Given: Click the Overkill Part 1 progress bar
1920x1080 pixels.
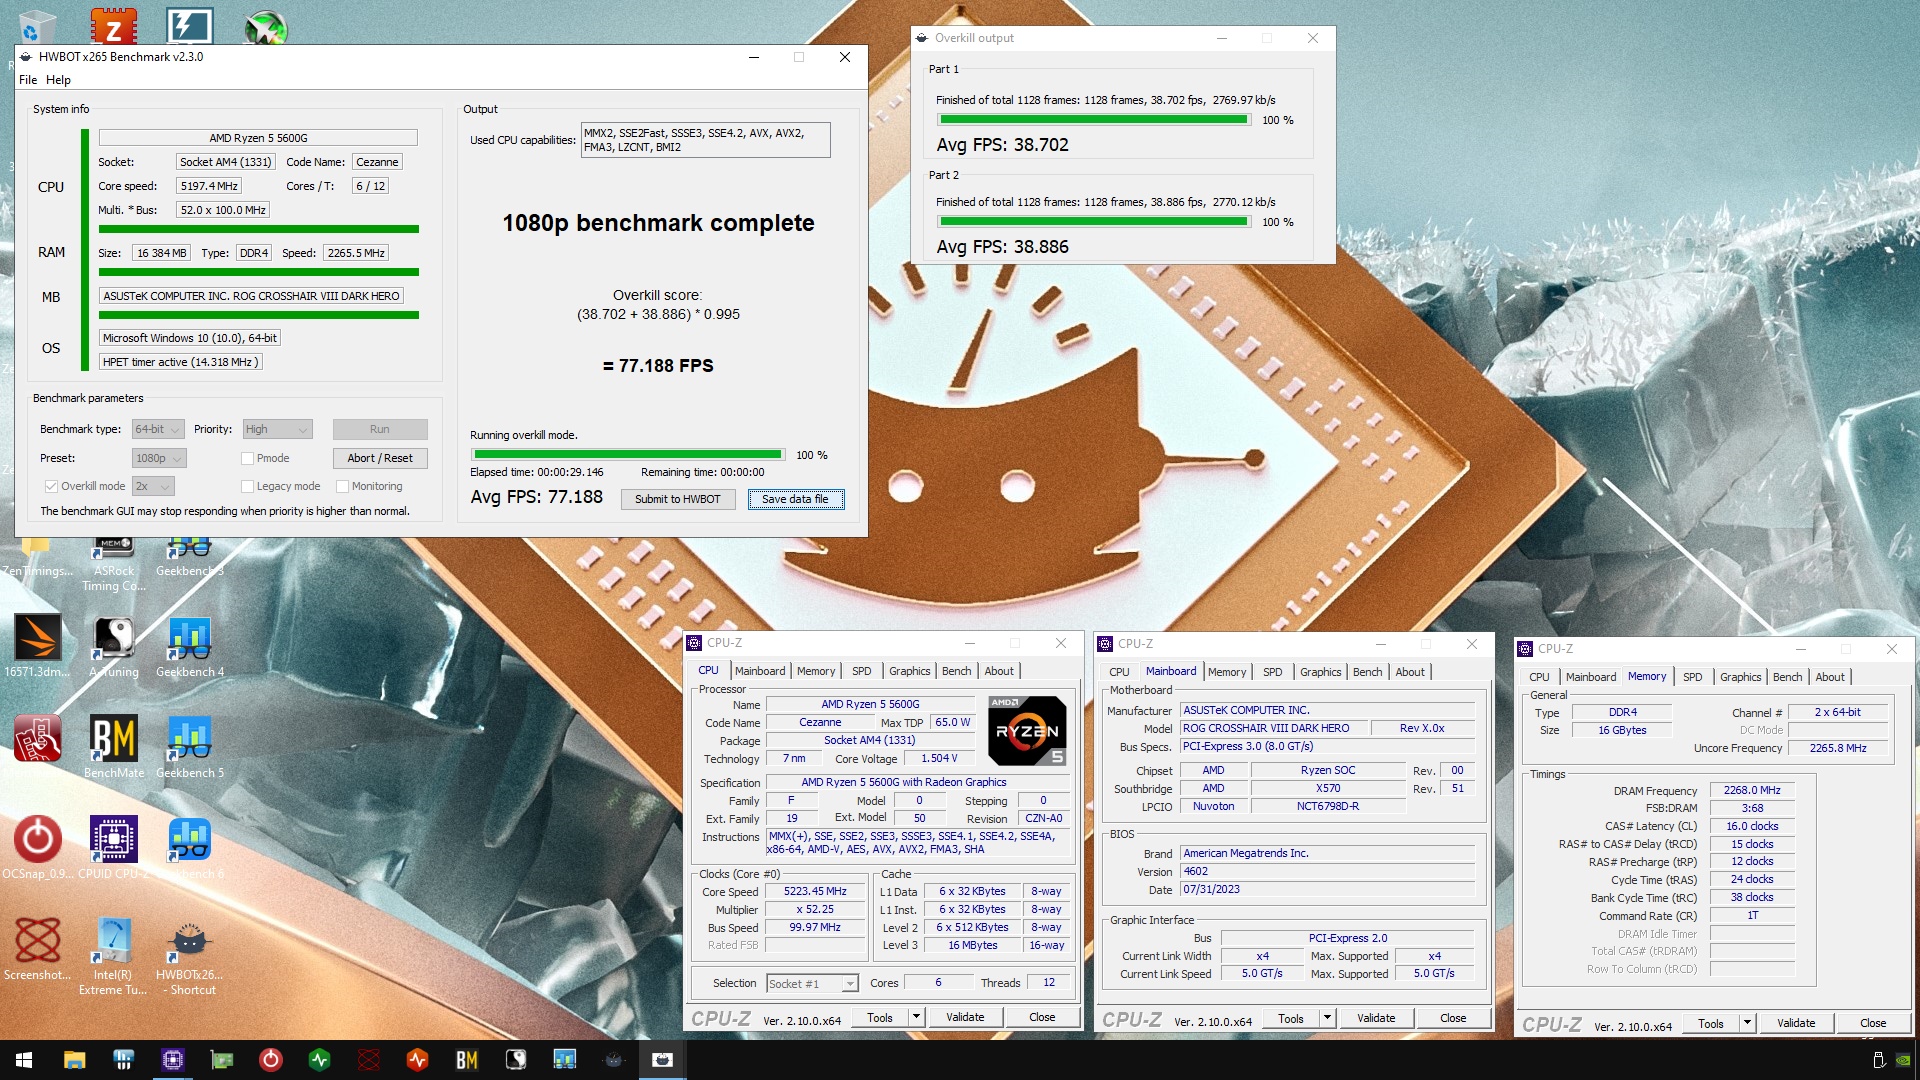Looking at the screenshot, I should pos(1094,120).
